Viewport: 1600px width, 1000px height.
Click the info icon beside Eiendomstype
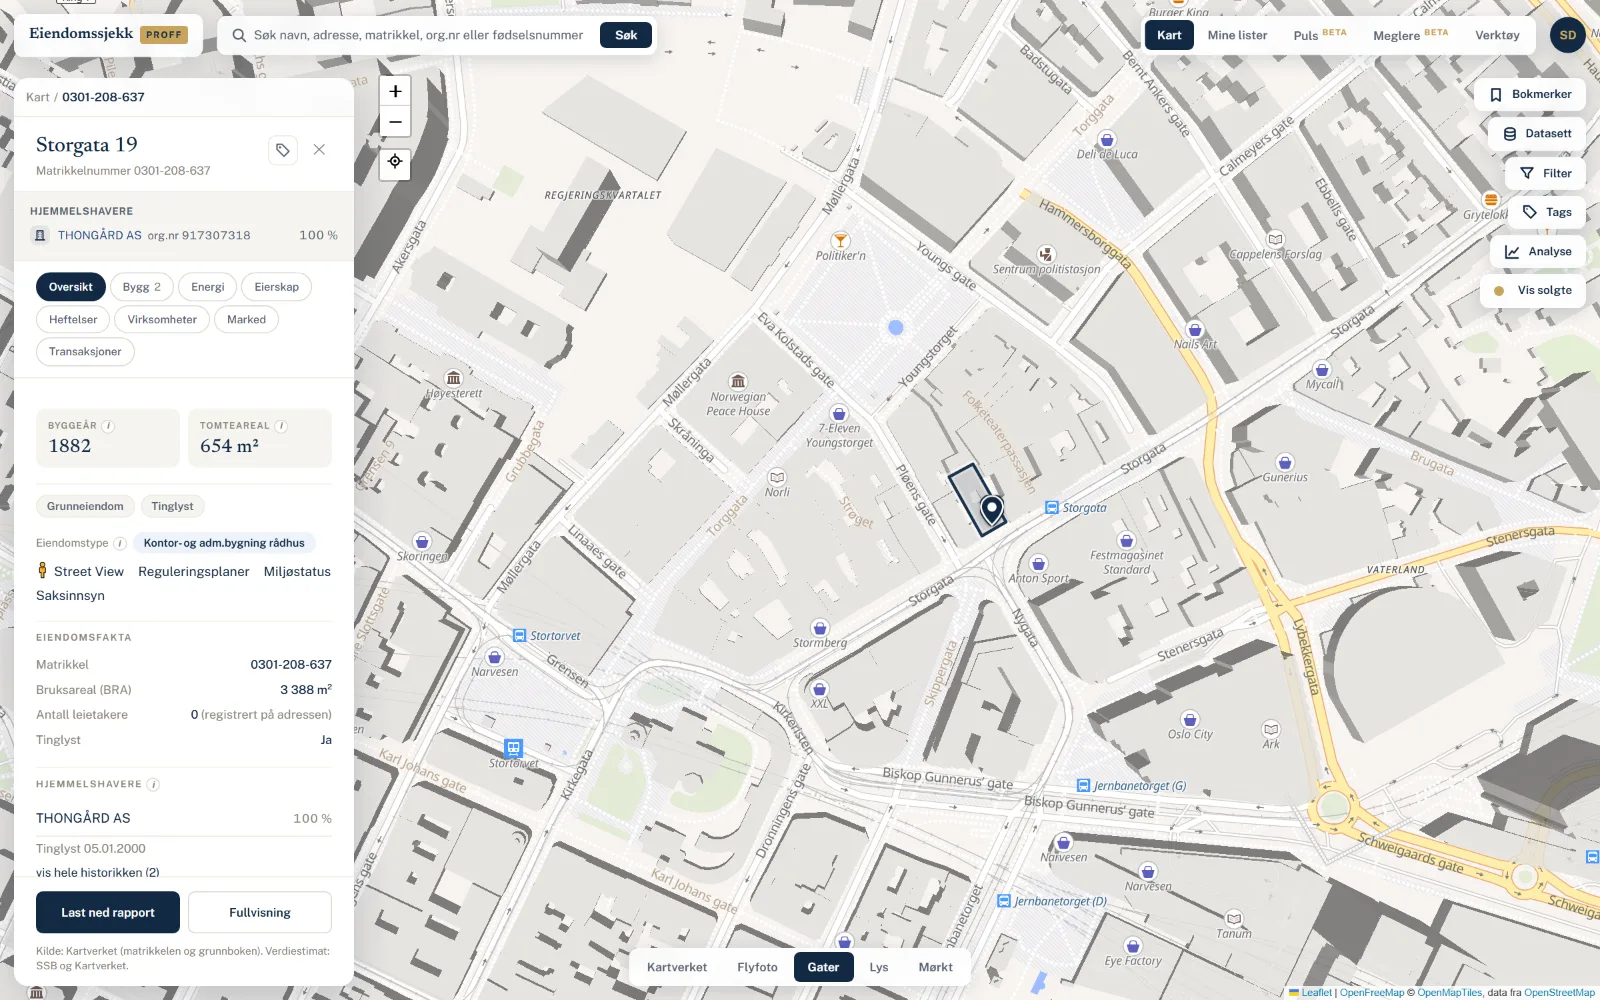[120, 543]
